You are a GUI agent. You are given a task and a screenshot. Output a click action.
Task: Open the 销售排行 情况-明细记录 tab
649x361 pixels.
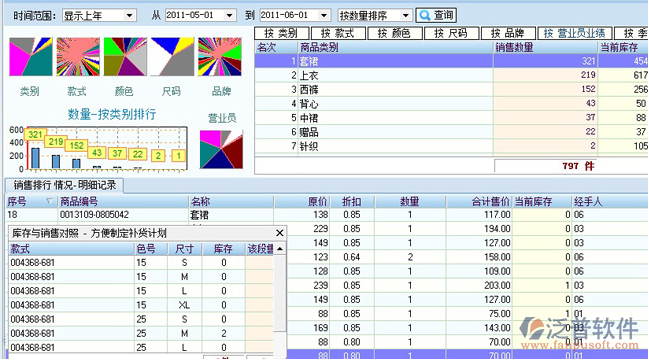[x=65, y=185]
